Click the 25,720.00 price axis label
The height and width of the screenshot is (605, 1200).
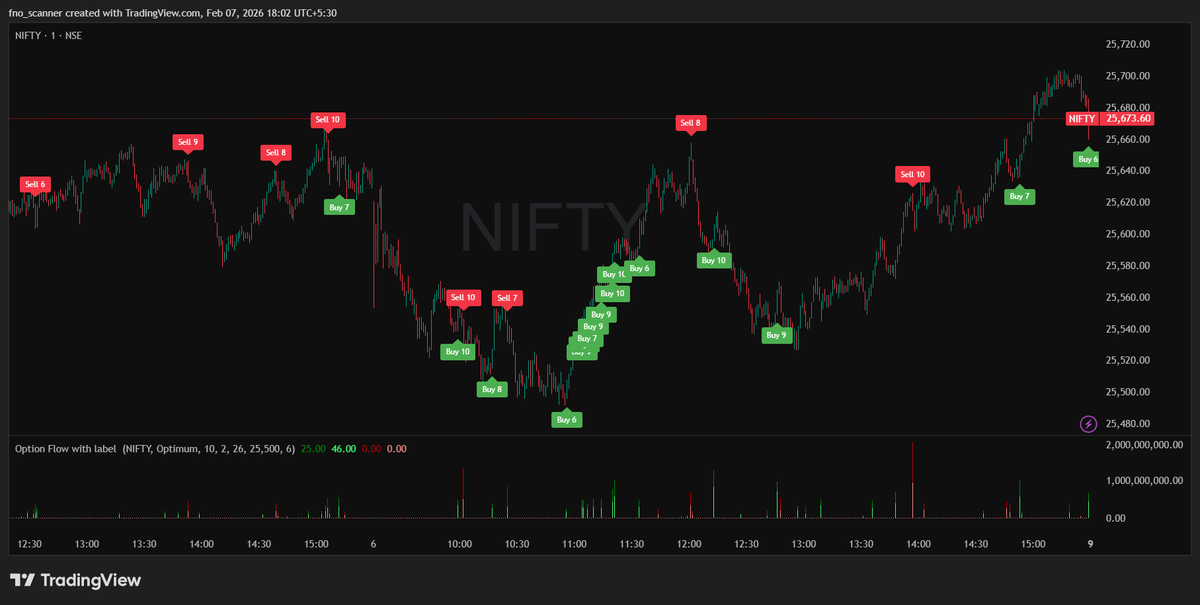pos(1128,44)
